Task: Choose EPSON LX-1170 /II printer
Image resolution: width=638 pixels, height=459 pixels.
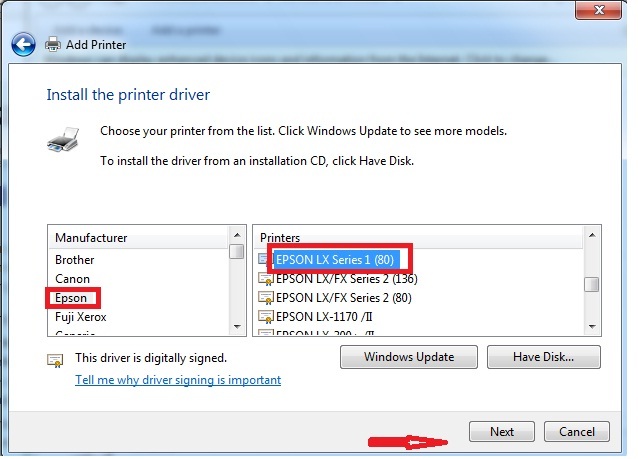Action: 324,317
